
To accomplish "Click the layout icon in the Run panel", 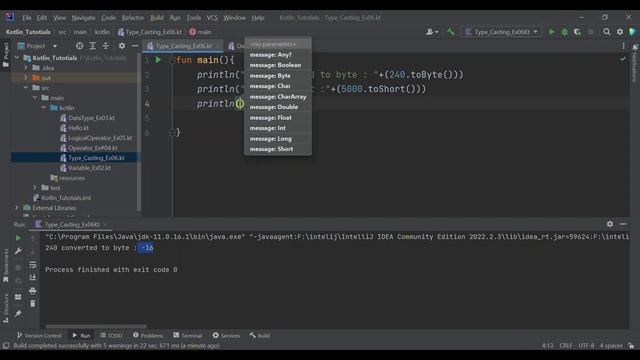I will [18, 297].
